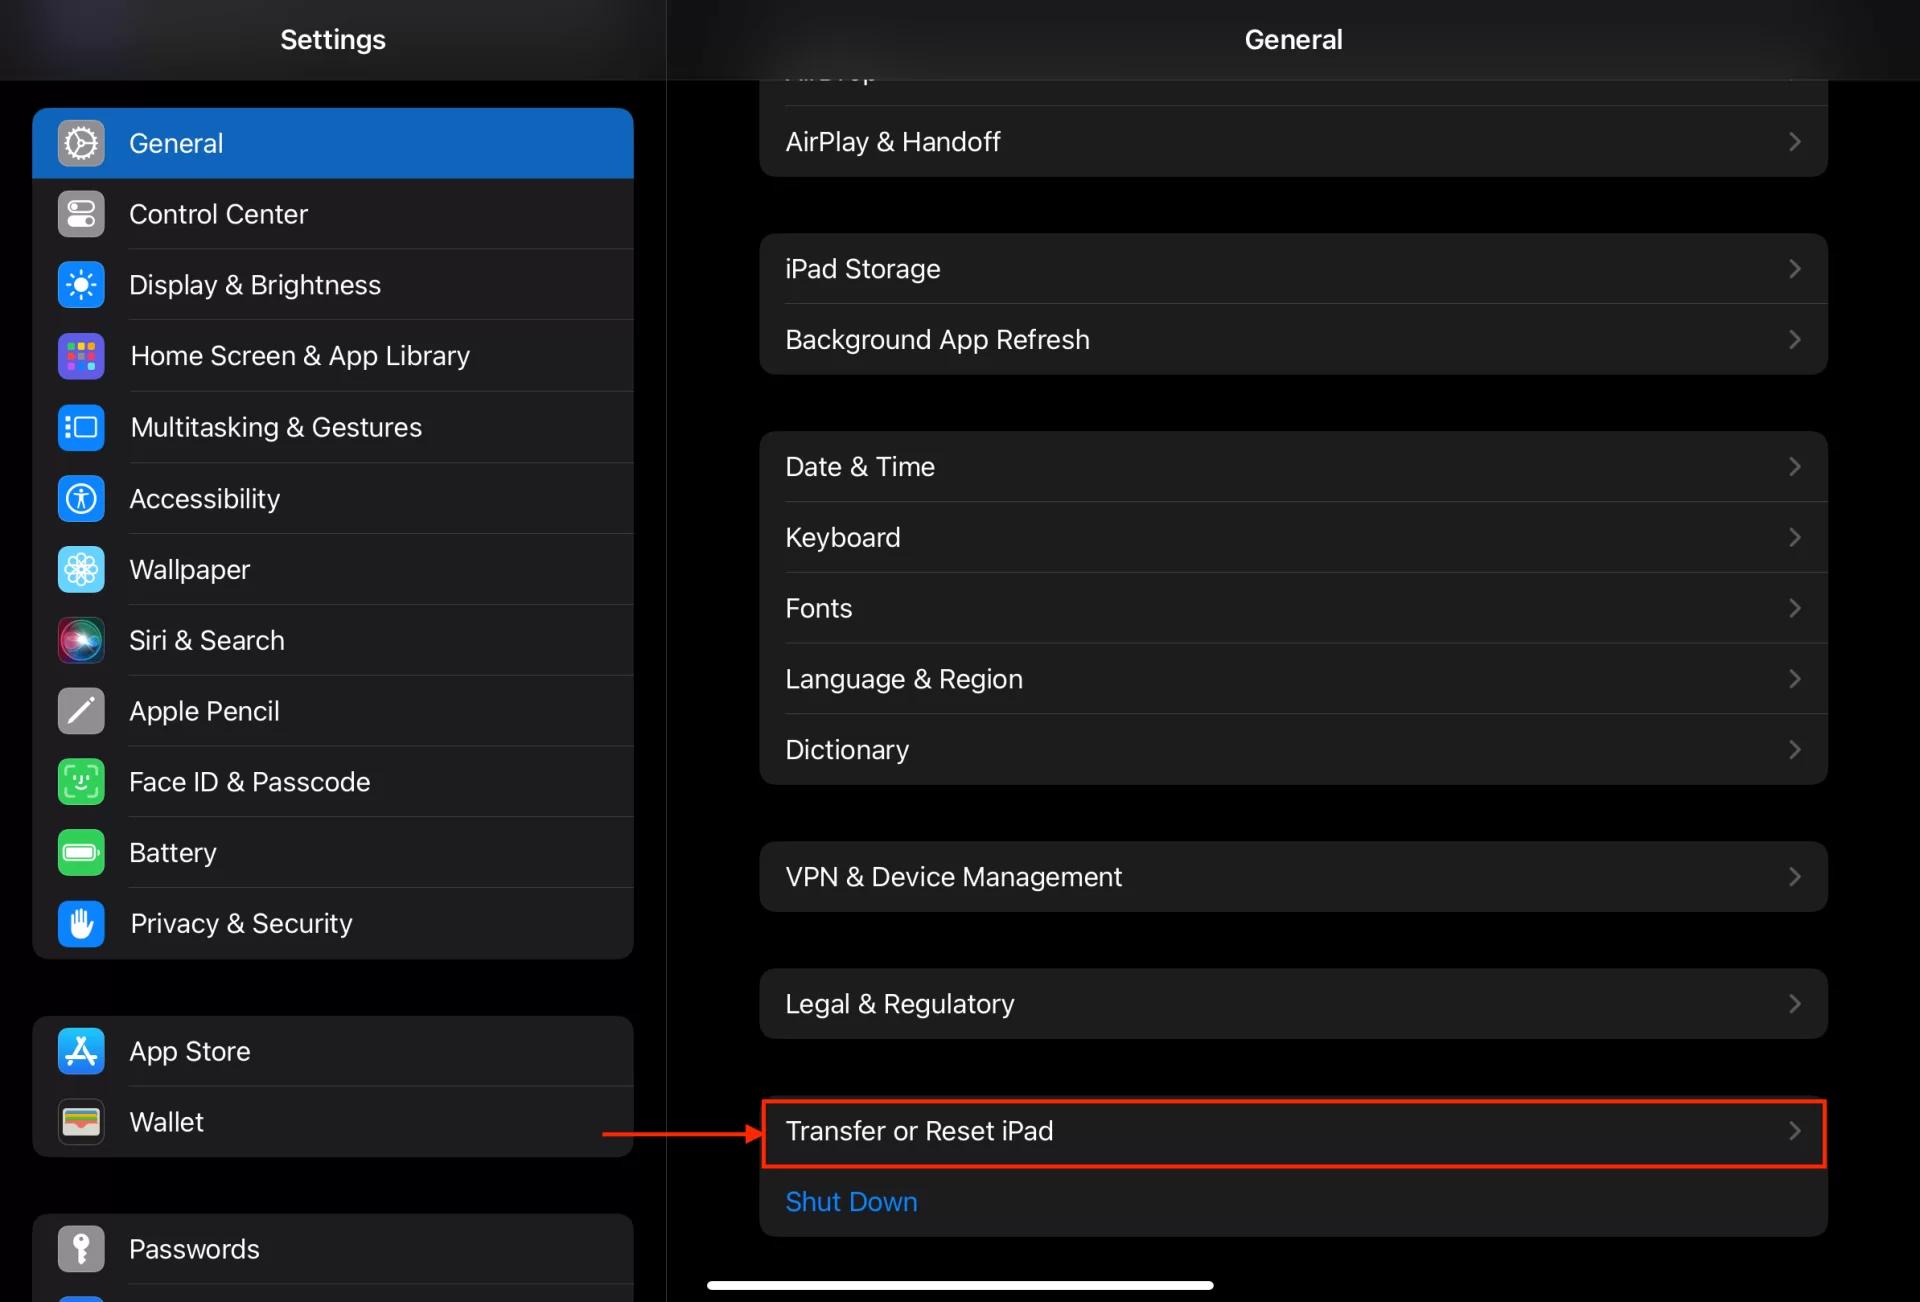Open Multitasking & Gestures settings
The height and width of the screenshot is (1302, 1920).
click(333, 427)
